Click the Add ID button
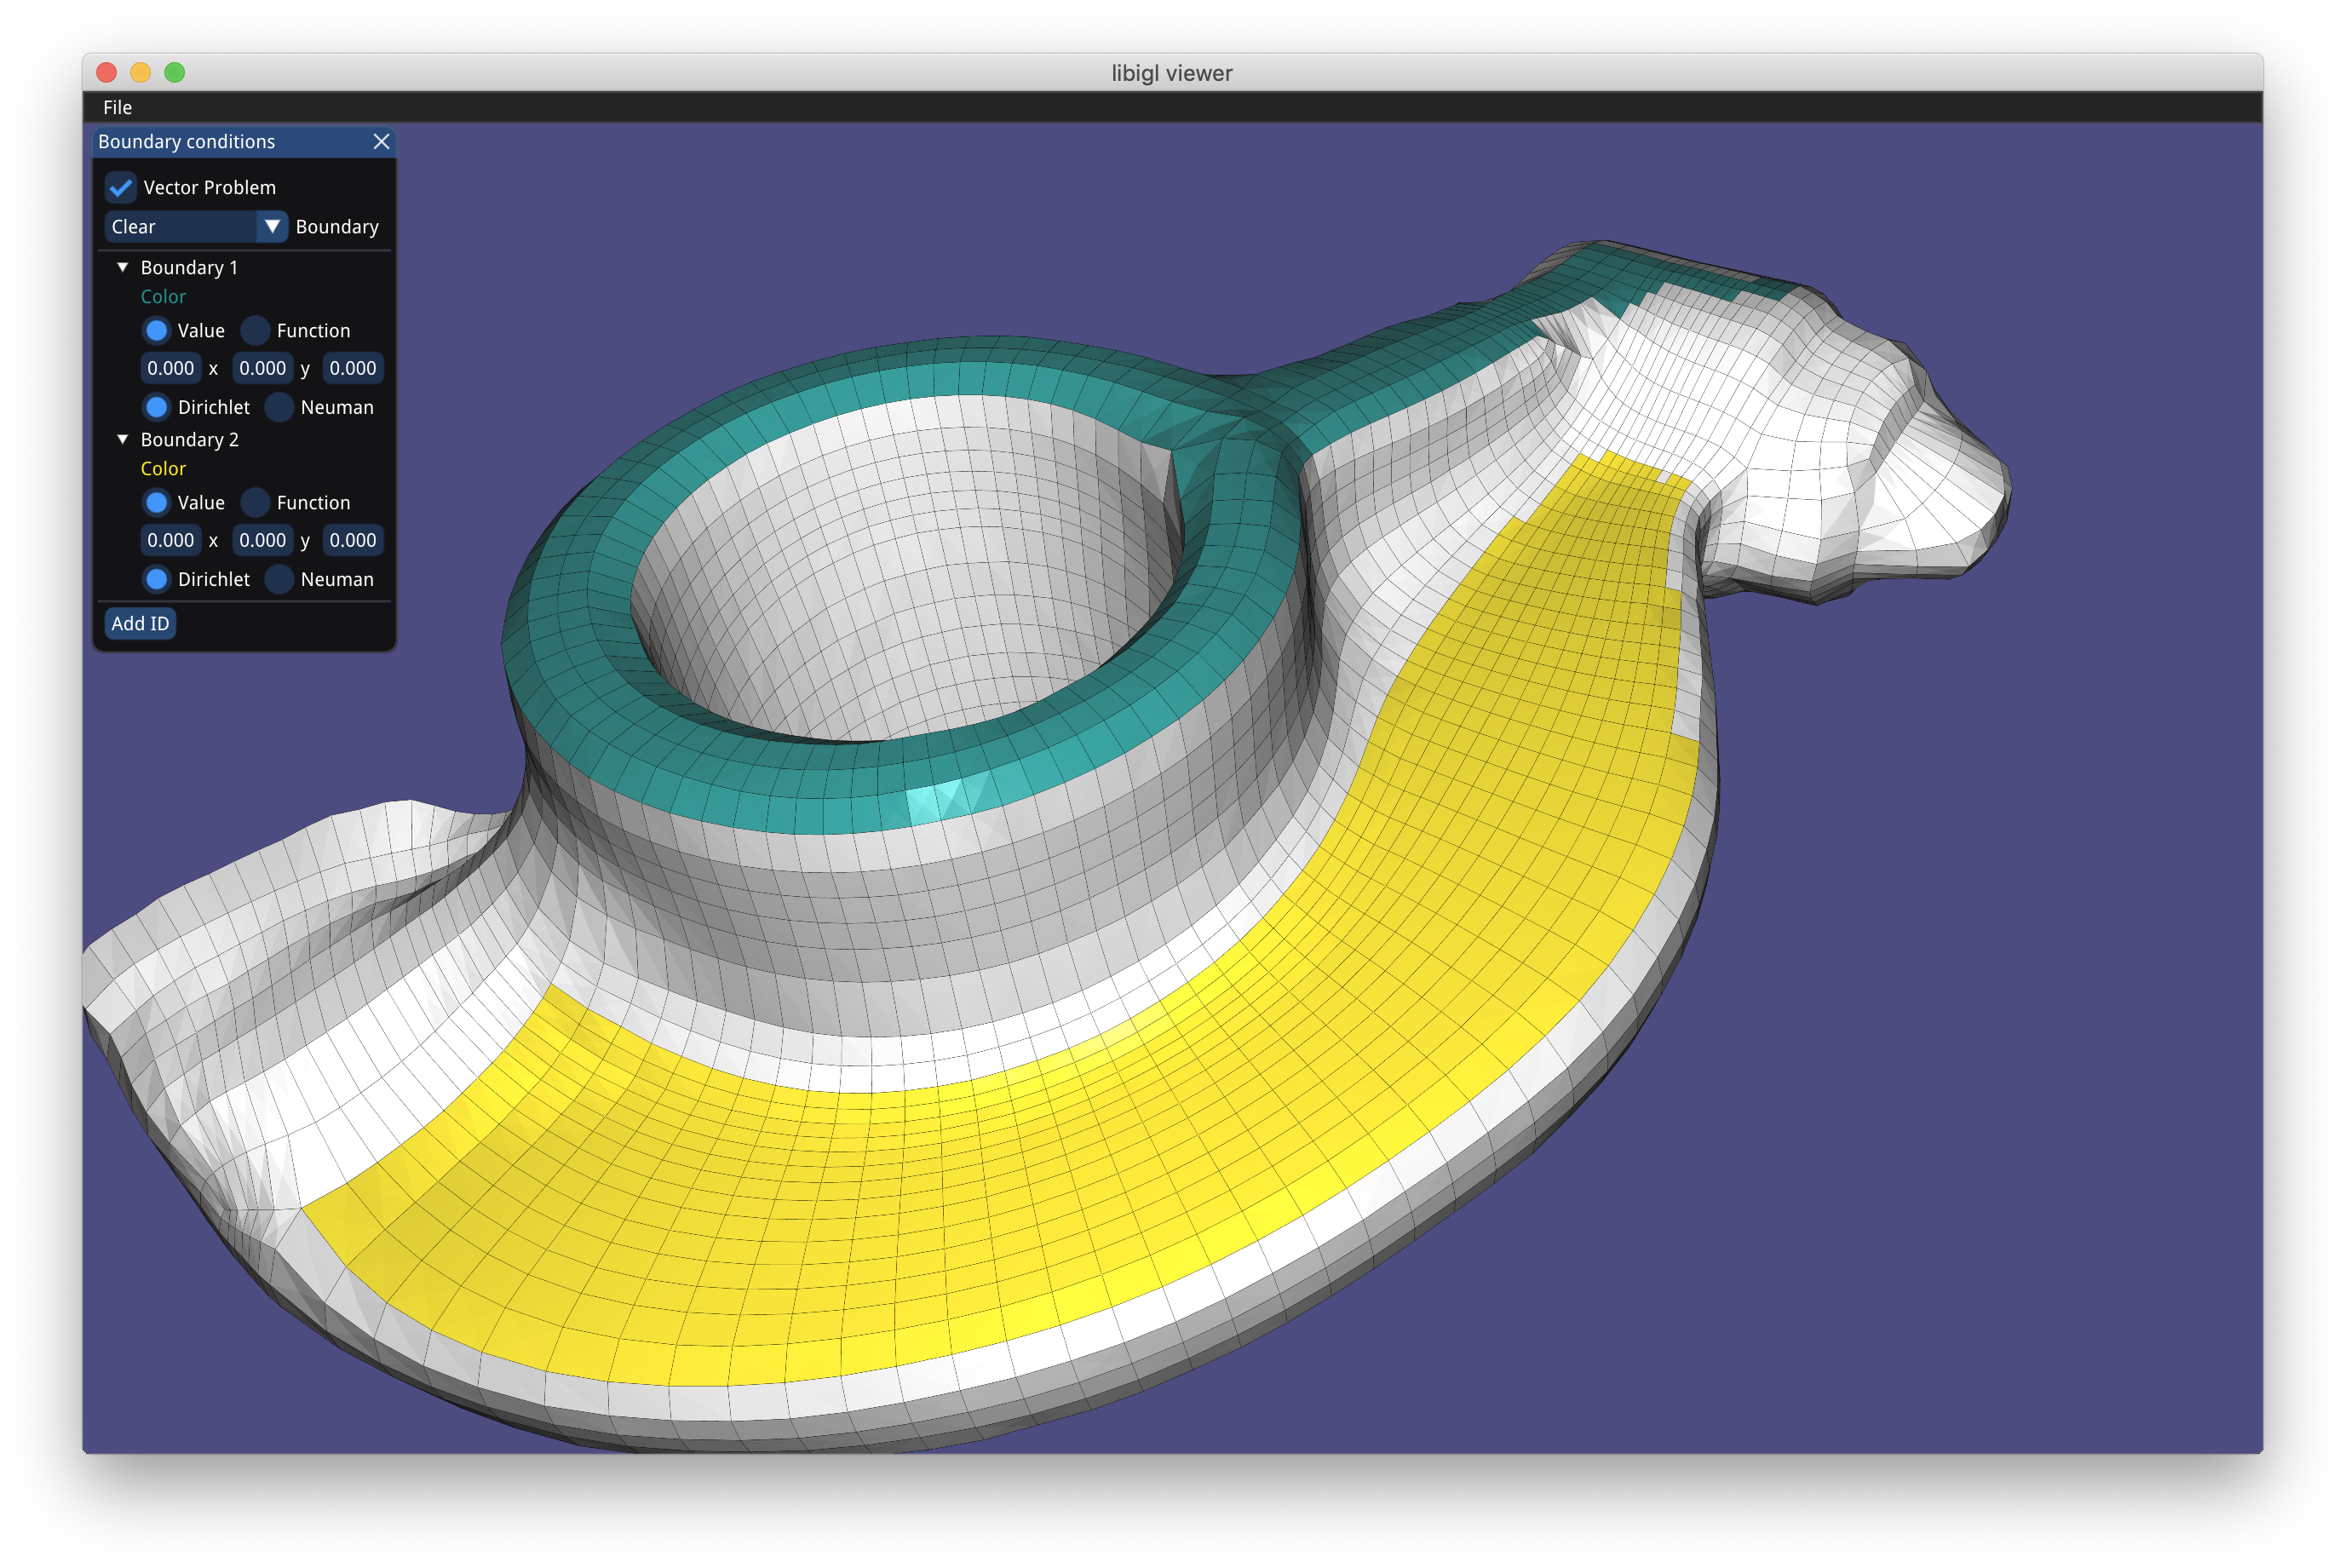The height and width of the screenshot is (1568, 2345). (x=140, y=624)
